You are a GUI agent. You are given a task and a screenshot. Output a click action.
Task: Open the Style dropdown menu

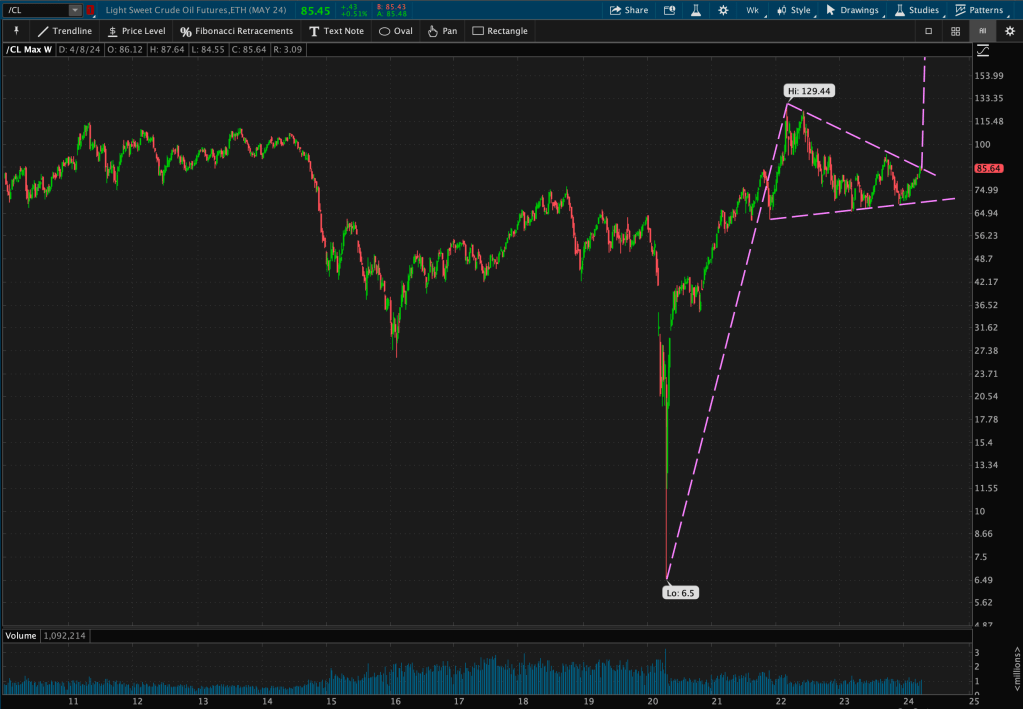point(794,10)
